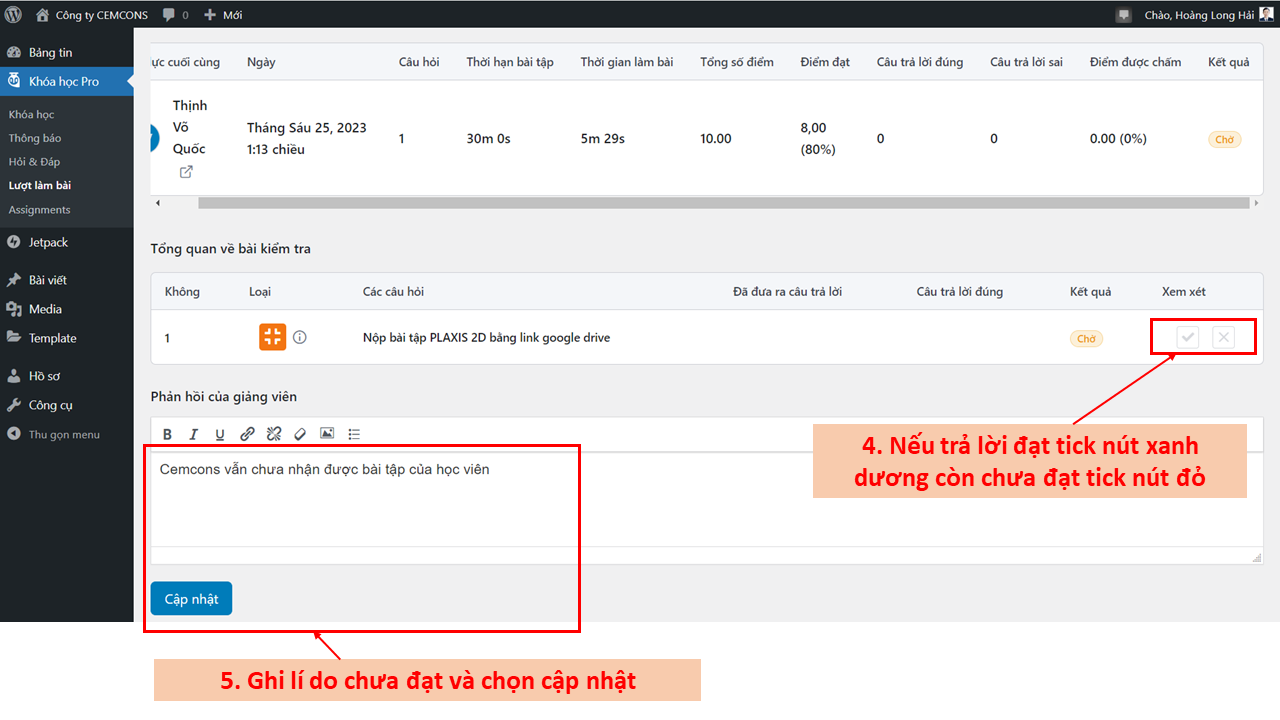Open the WordPress logo menu
Viewport: 1280px width, 720px height.
pos(14,15)
